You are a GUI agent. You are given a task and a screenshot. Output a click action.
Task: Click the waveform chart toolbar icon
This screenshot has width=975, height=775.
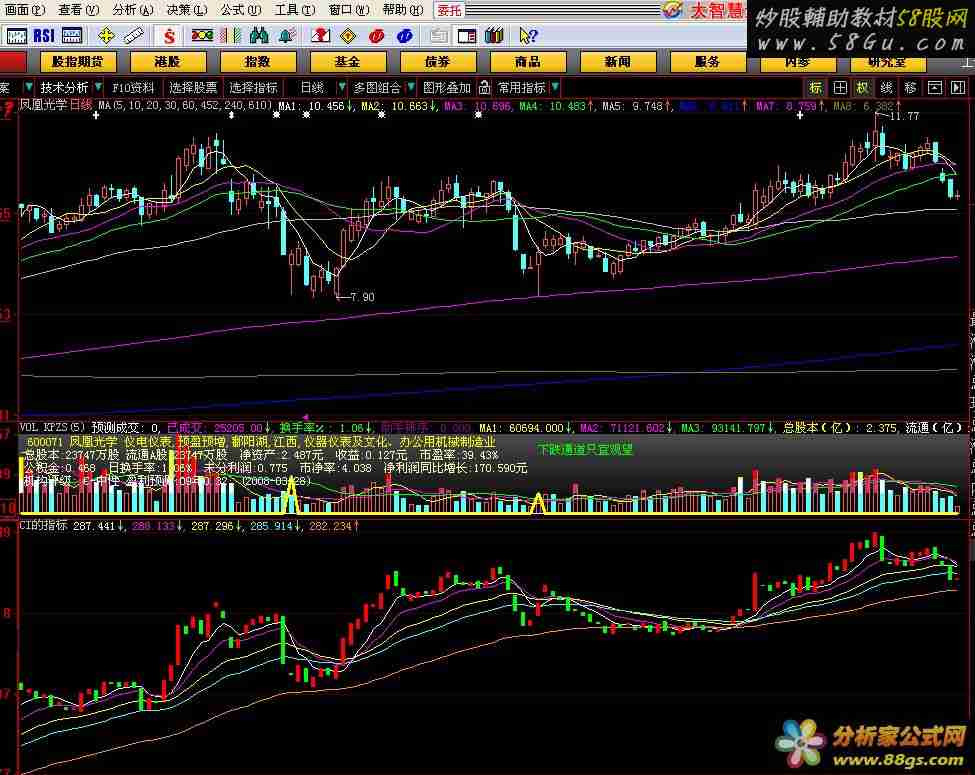click(x=16, y=36)
